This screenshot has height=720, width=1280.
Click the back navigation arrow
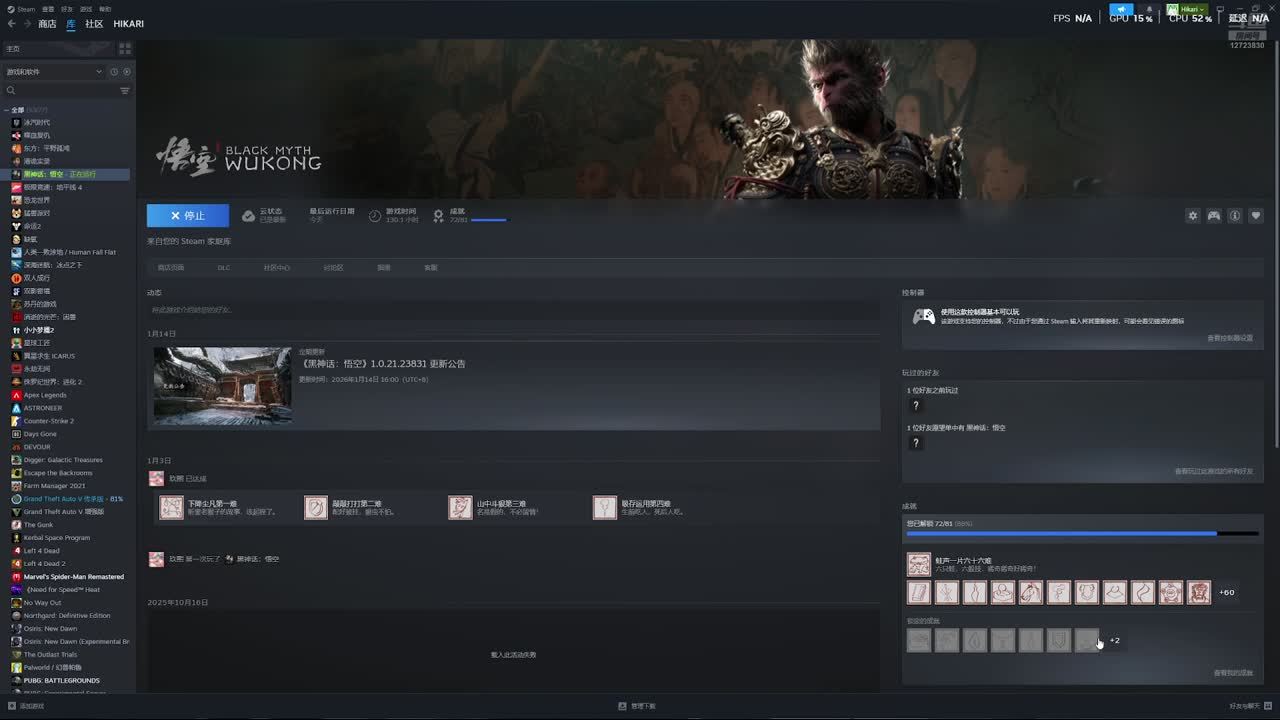point(12,24)
